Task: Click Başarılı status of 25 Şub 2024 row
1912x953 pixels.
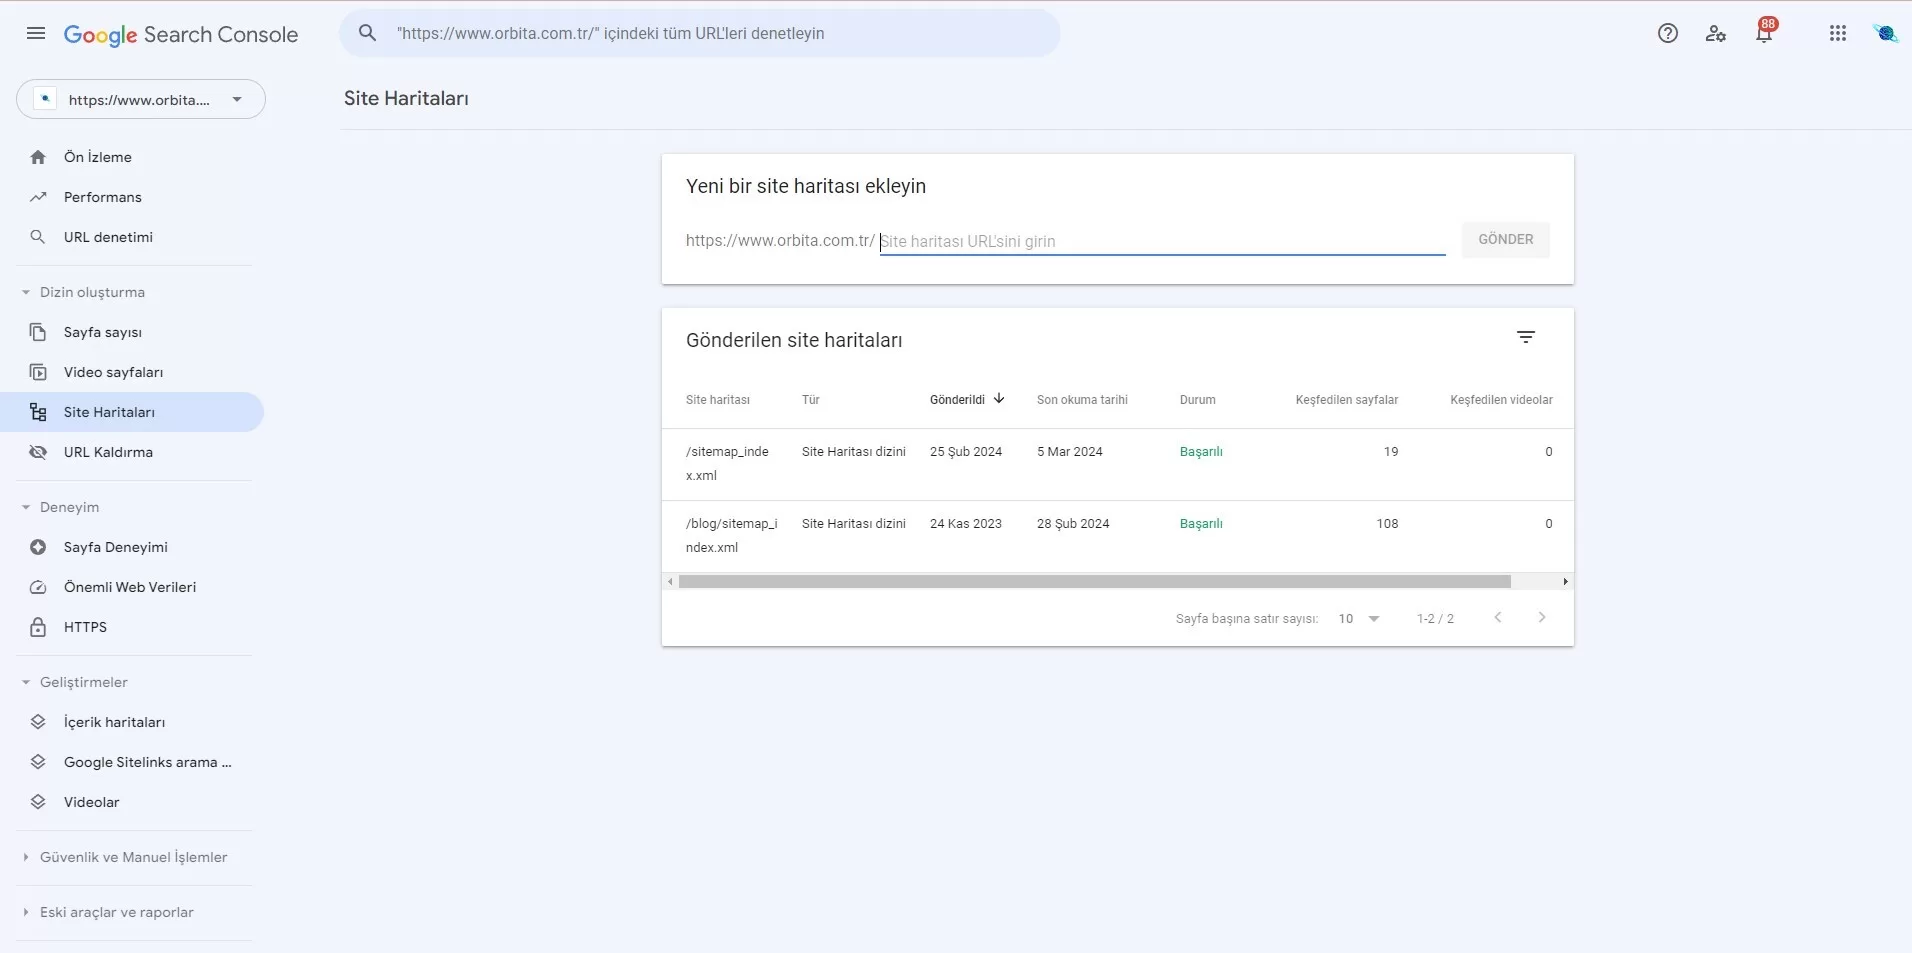Action: coord(1201,452)
